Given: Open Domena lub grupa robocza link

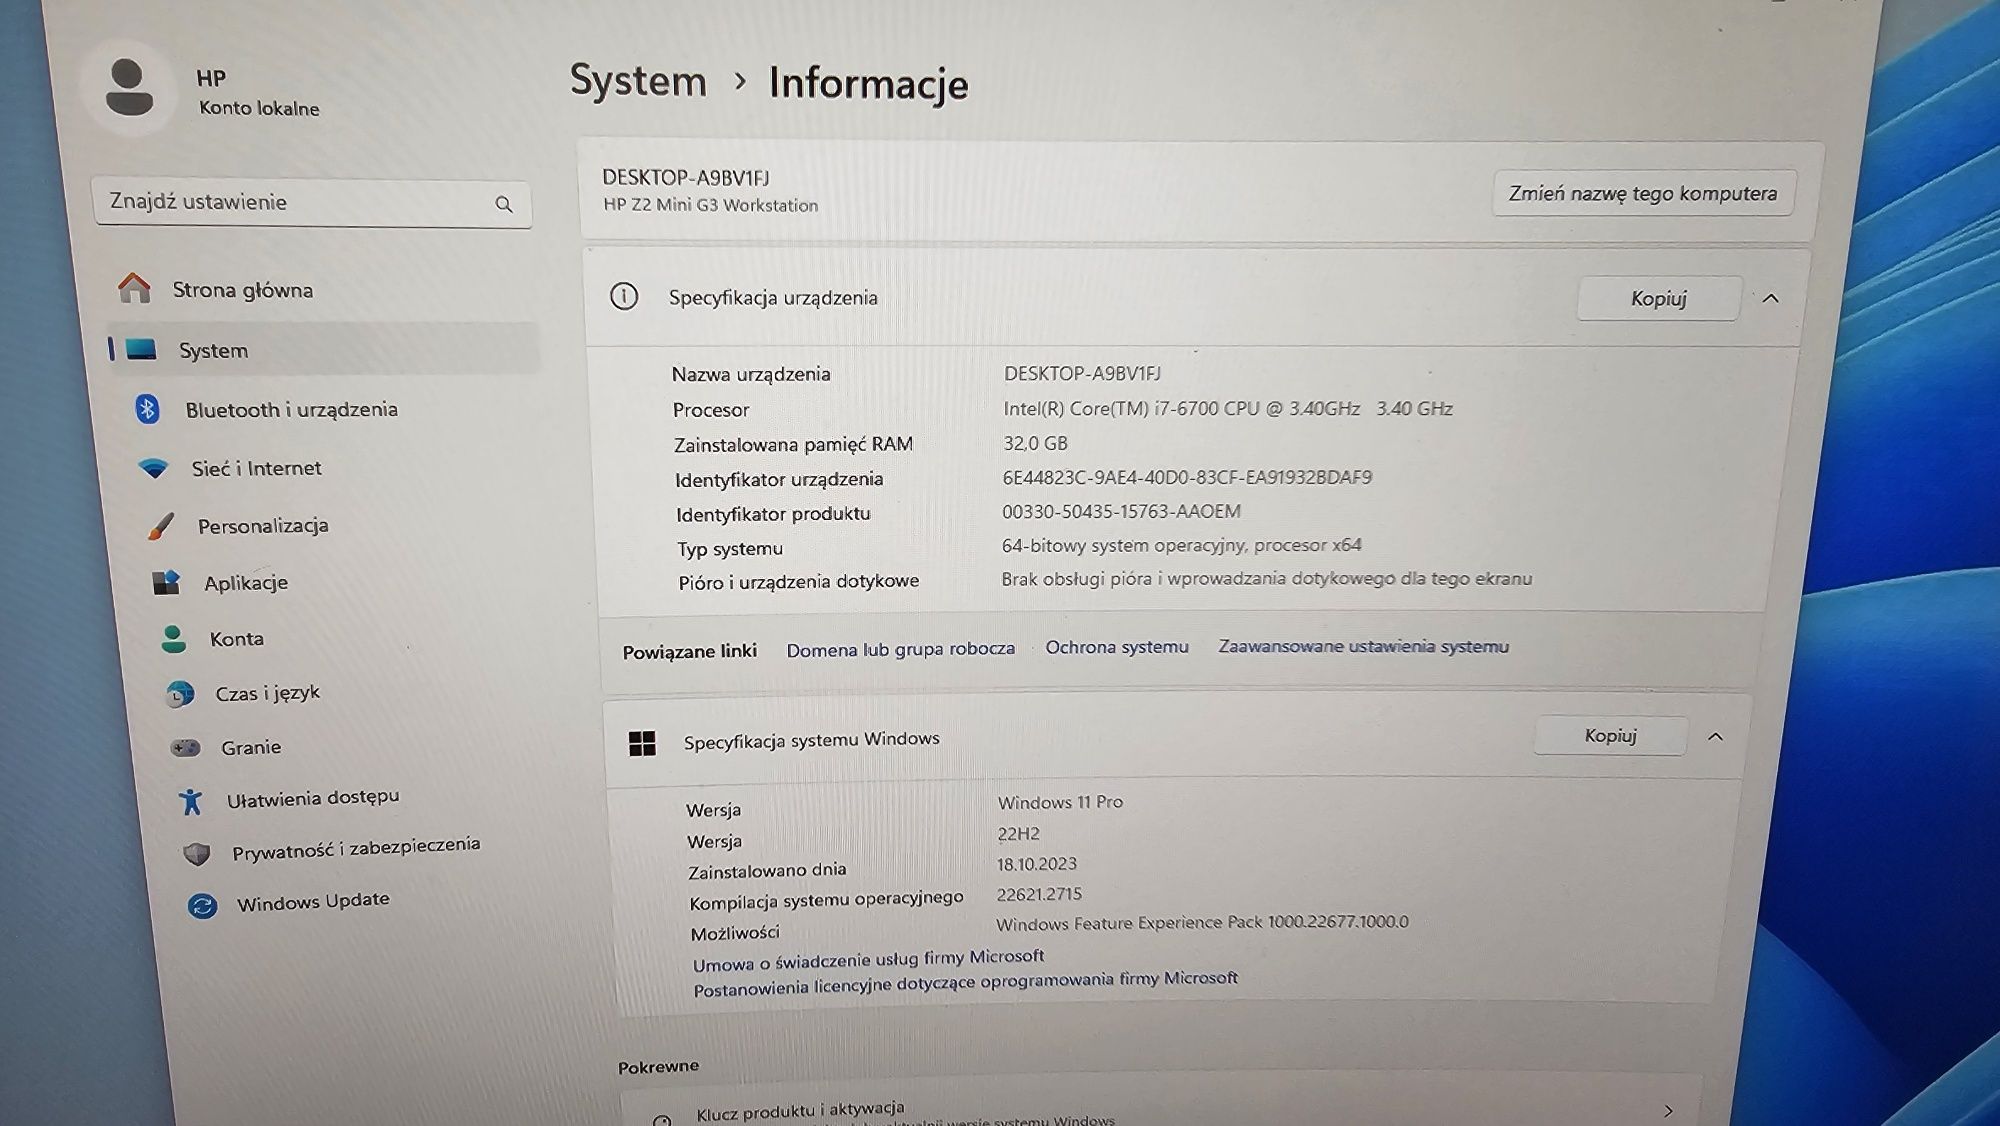Looking at the screenshot, I should pos(900,649).
